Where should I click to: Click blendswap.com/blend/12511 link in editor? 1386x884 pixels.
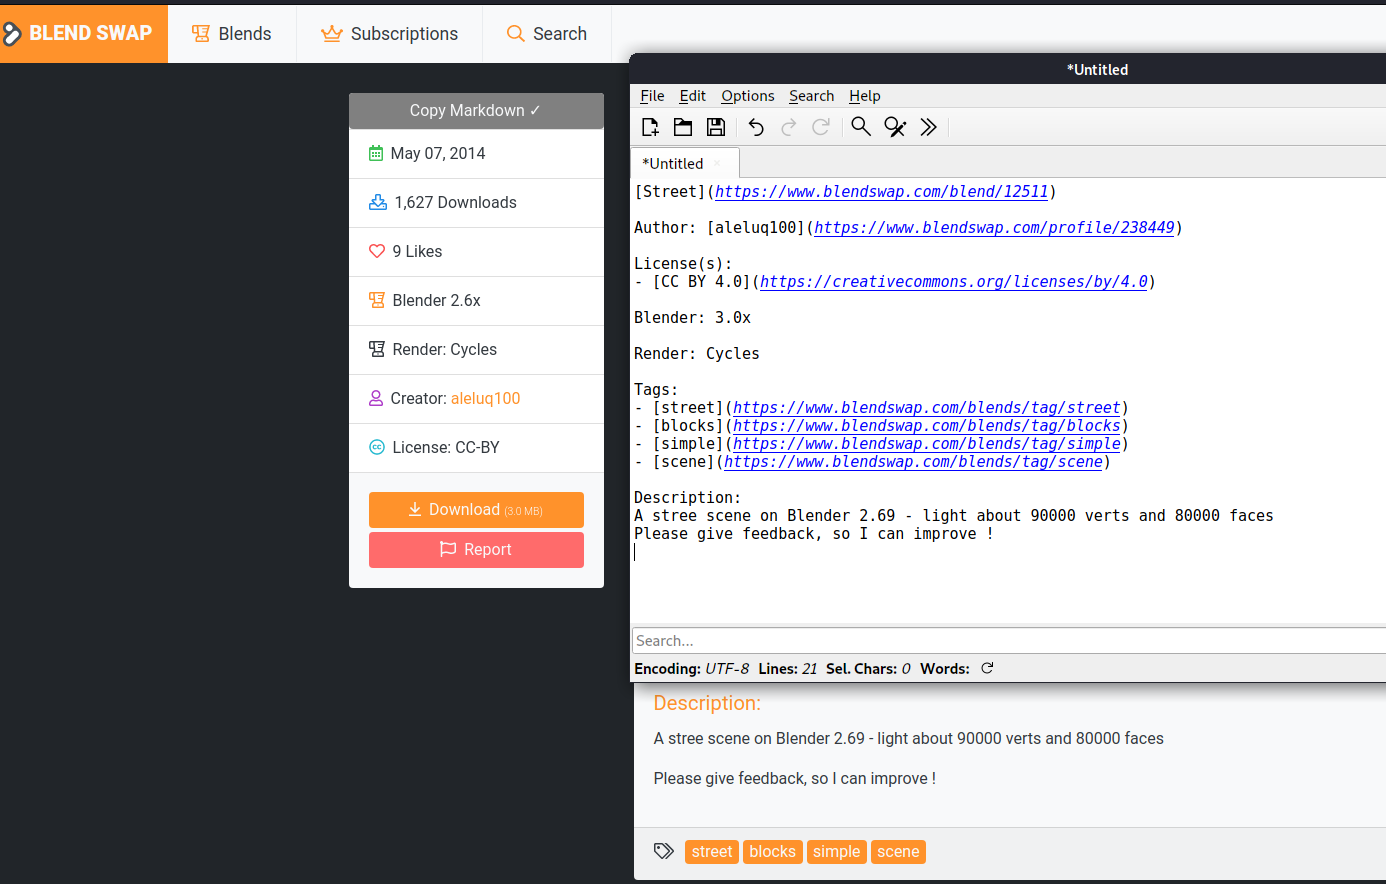click(882, 192)
